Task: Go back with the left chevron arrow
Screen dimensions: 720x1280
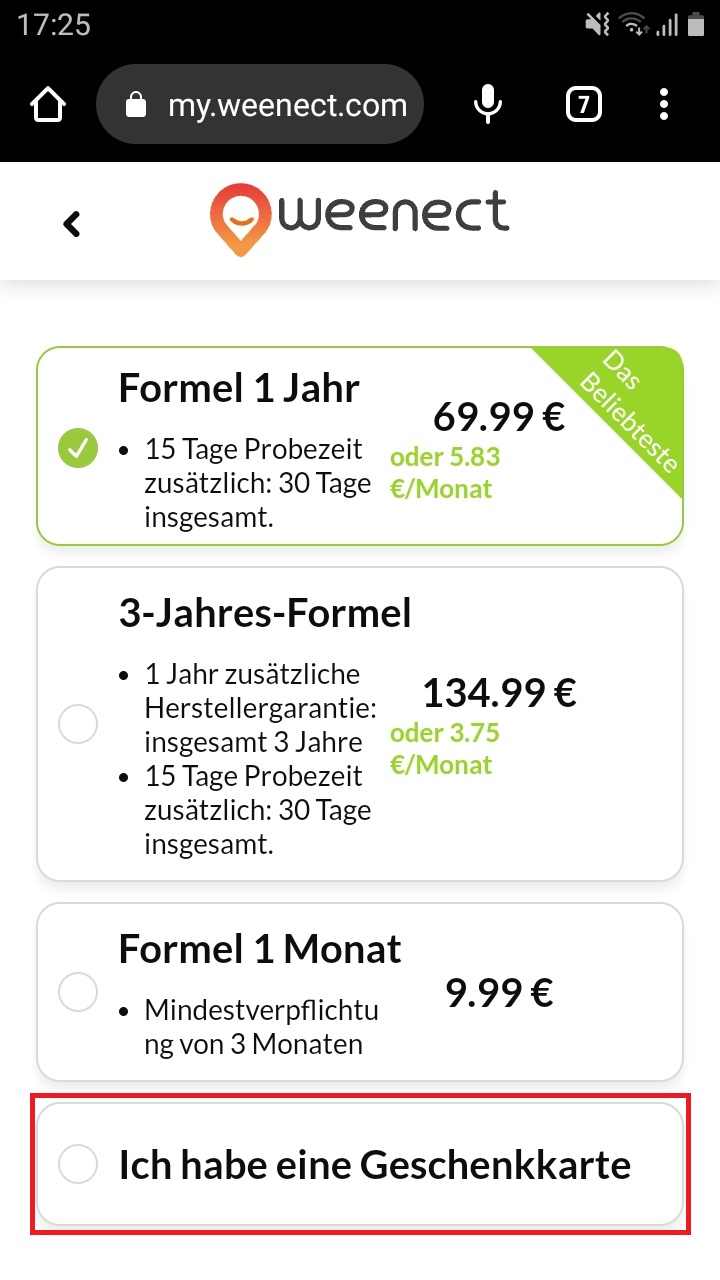Action: click(x=71, y=224)
